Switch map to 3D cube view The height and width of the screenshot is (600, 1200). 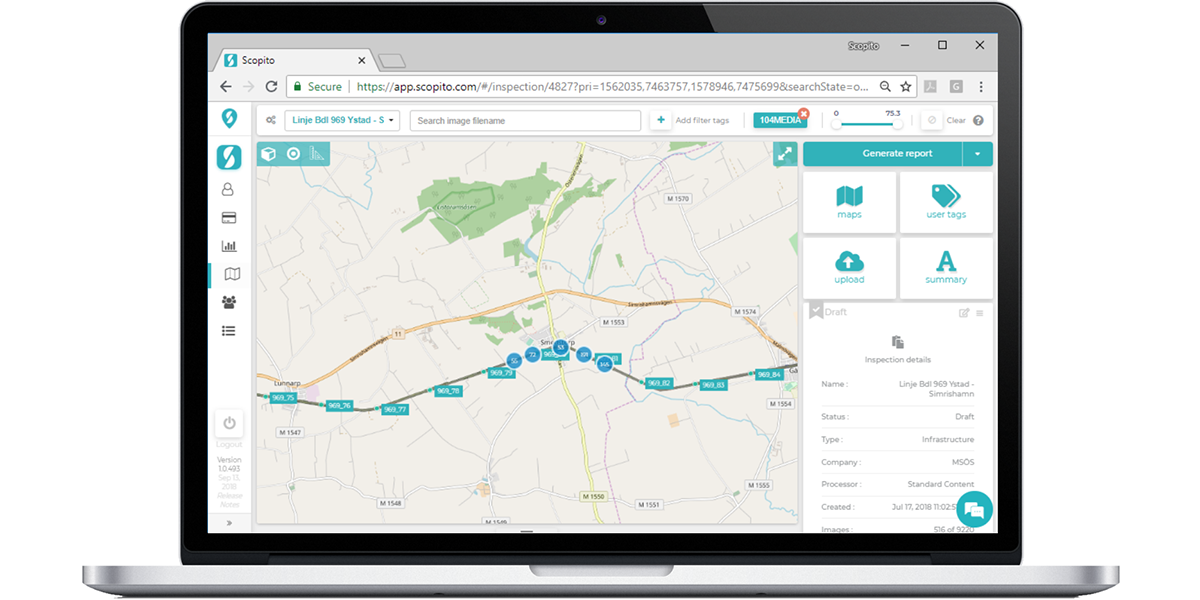coord(268,154)
